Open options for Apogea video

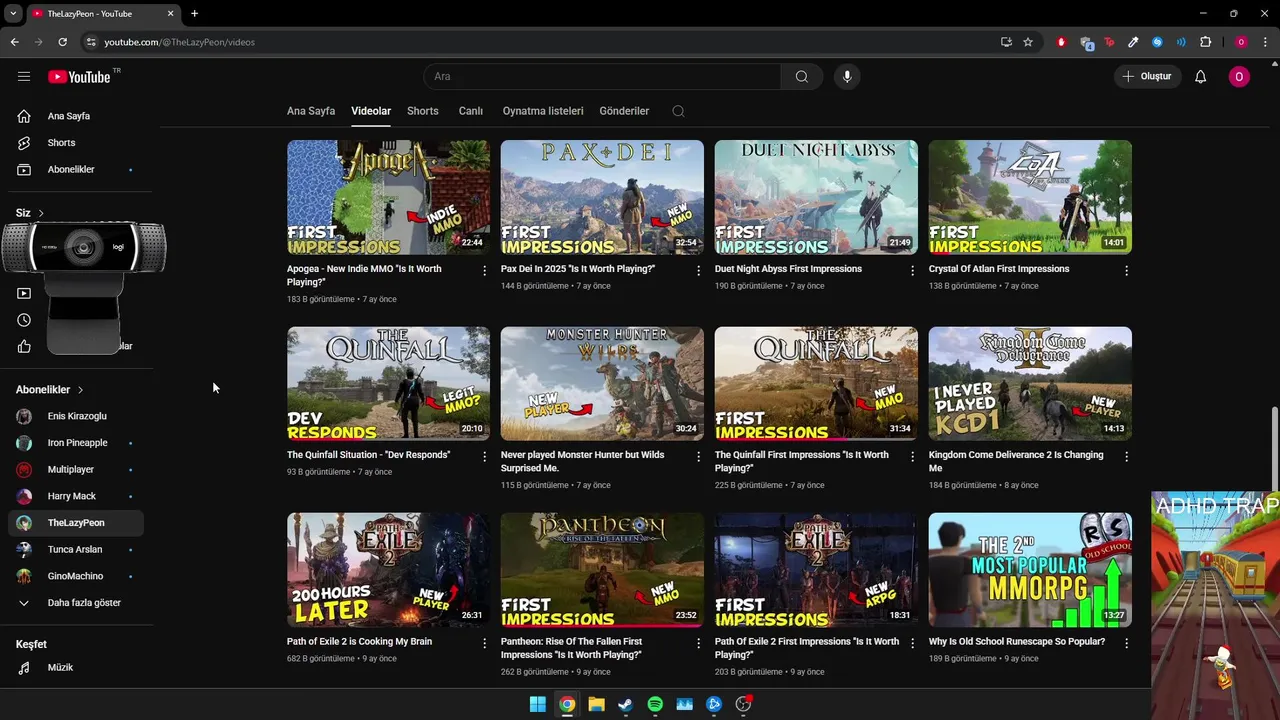485,271
